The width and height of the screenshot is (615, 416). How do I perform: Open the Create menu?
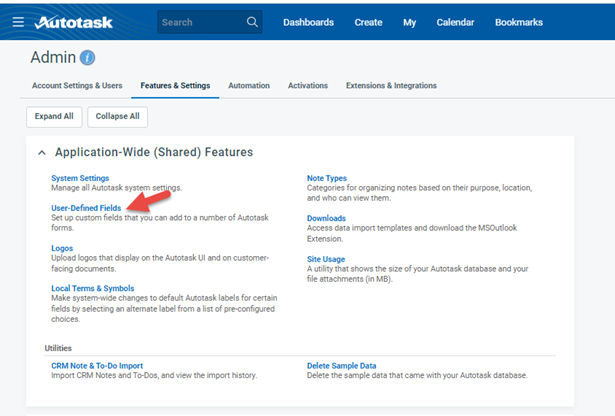click(368, 22)
